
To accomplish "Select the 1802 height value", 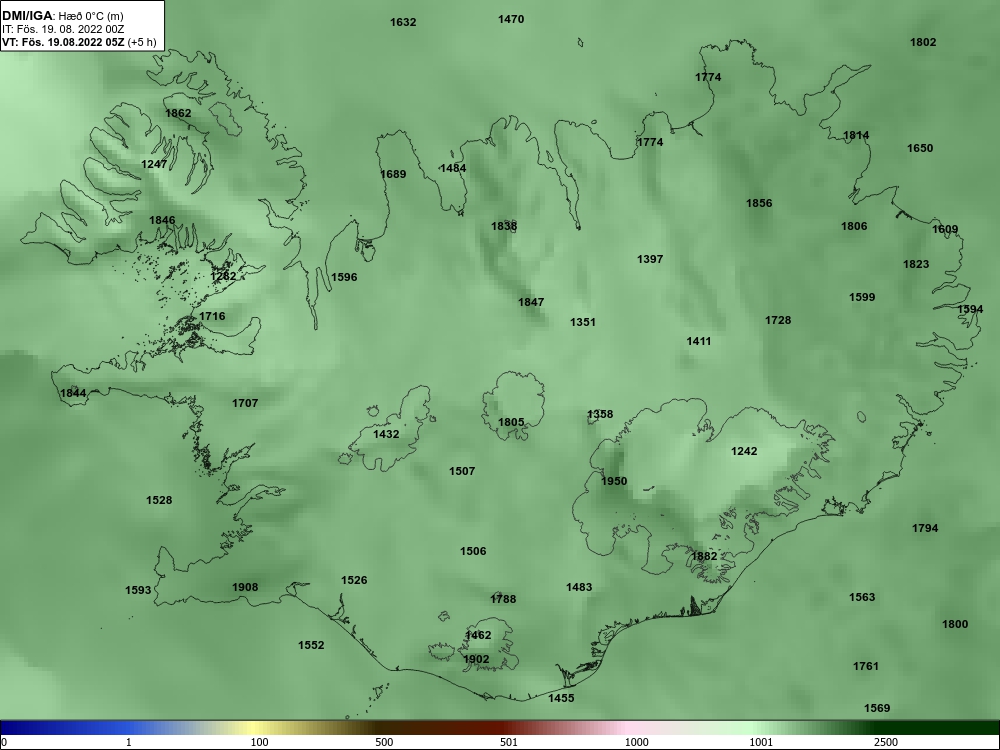I will (x=923, y=42).
